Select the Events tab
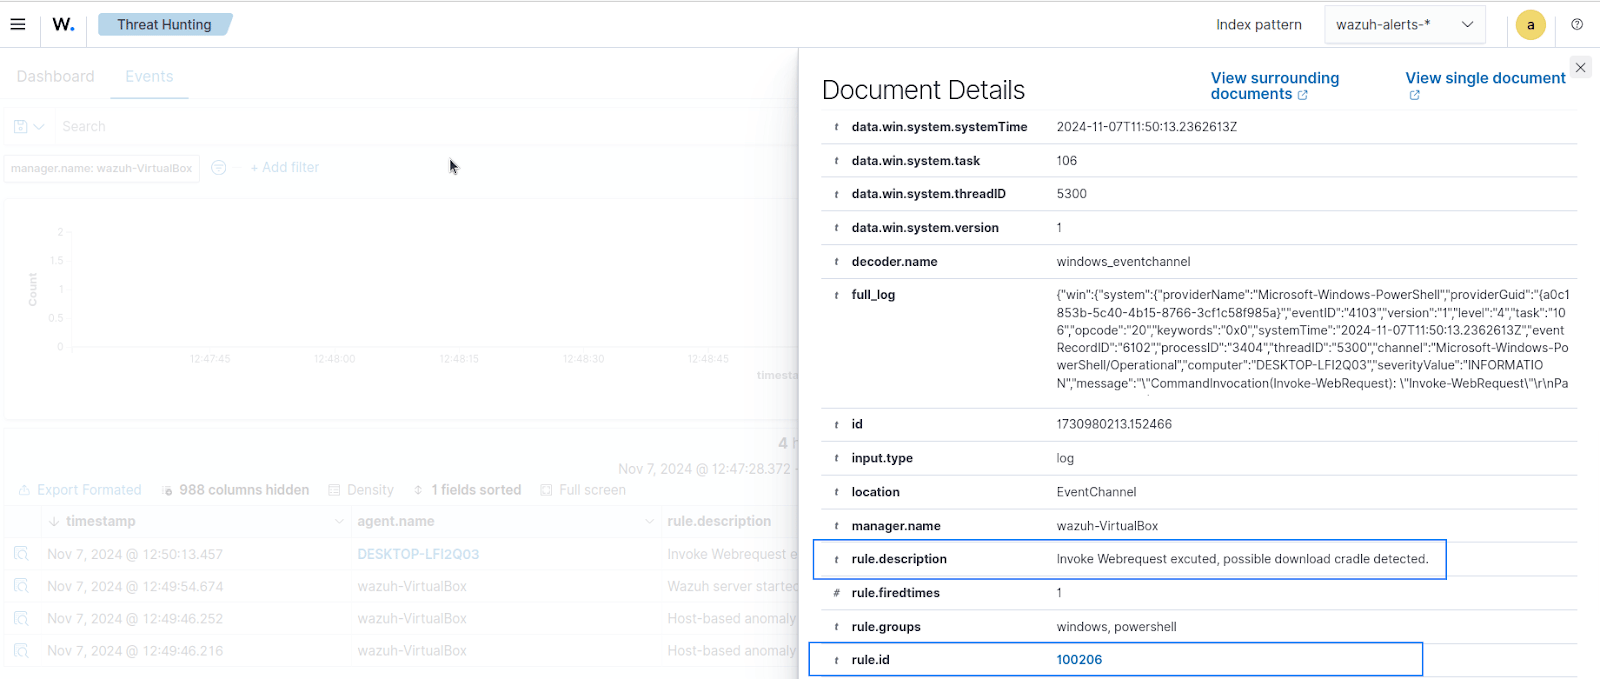The height and width of the screenshot is (679, 1600). pyautogui.click(x=149, y=77)
